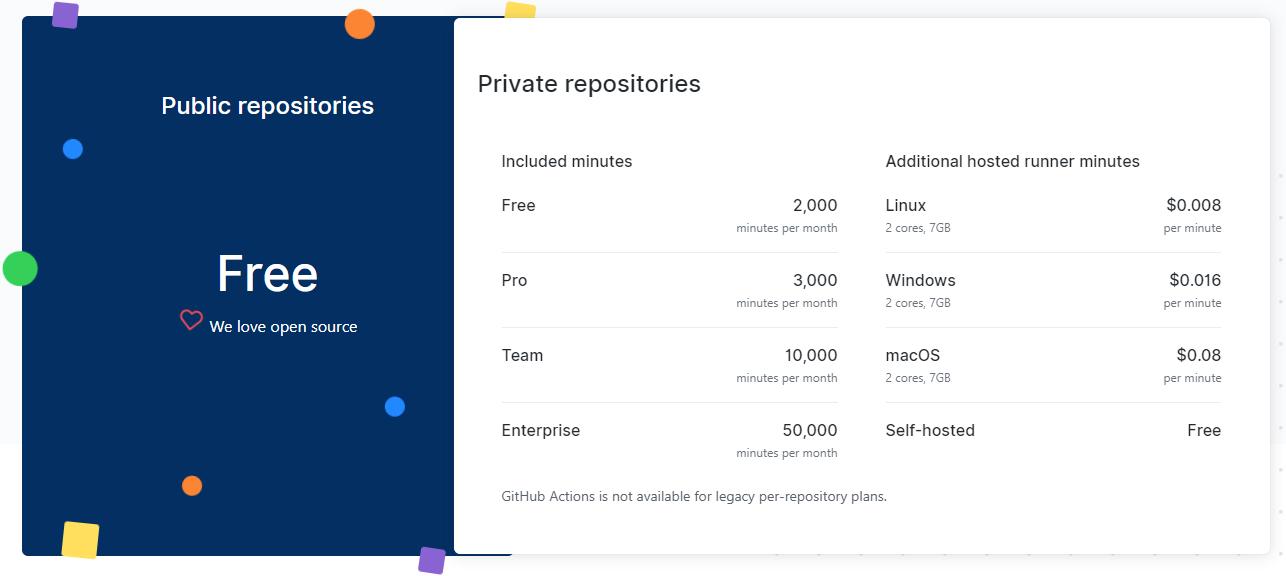Viewport: 1286px width, 576px height.
Task: Click the macOS $0.08 price
Action: pos(1198,356)
